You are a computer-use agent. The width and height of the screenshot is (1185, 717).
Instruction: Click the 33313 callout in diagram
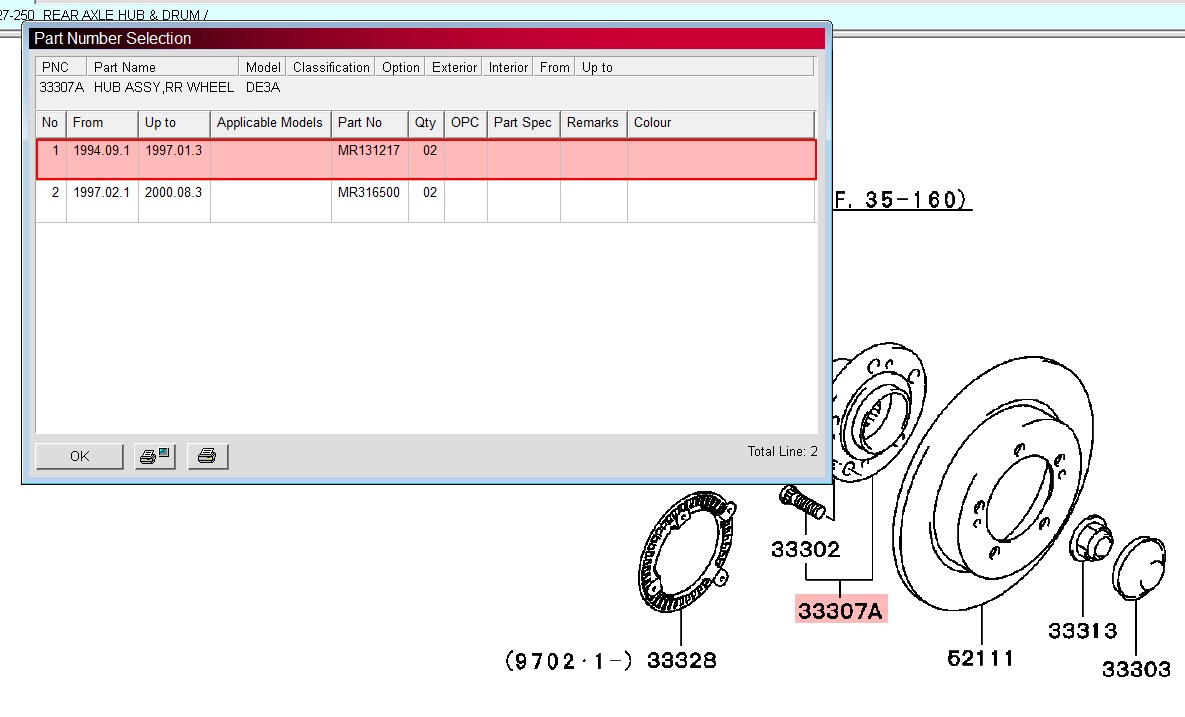point(1083,631)
